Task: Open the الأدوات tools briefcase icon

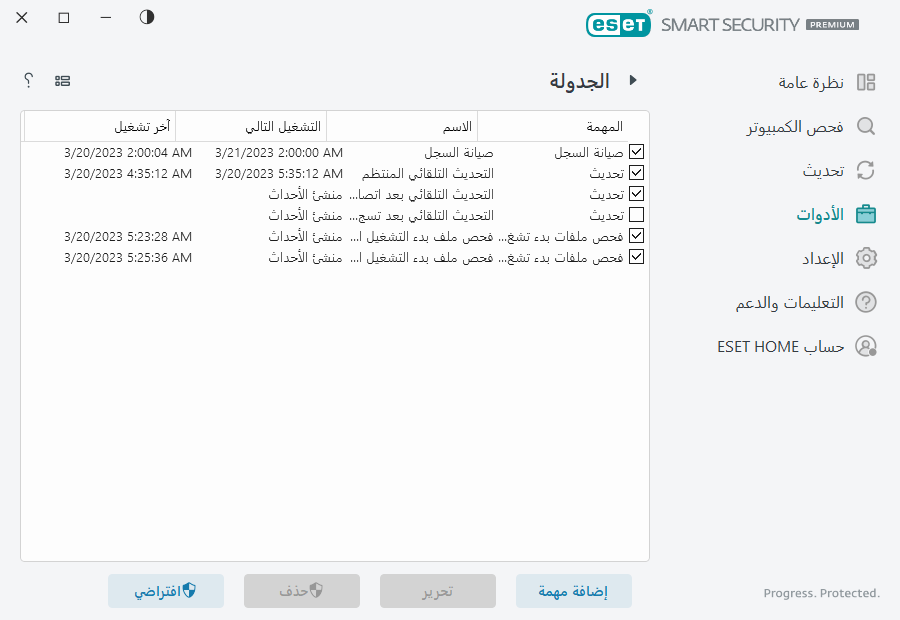Action: point(866,213)
